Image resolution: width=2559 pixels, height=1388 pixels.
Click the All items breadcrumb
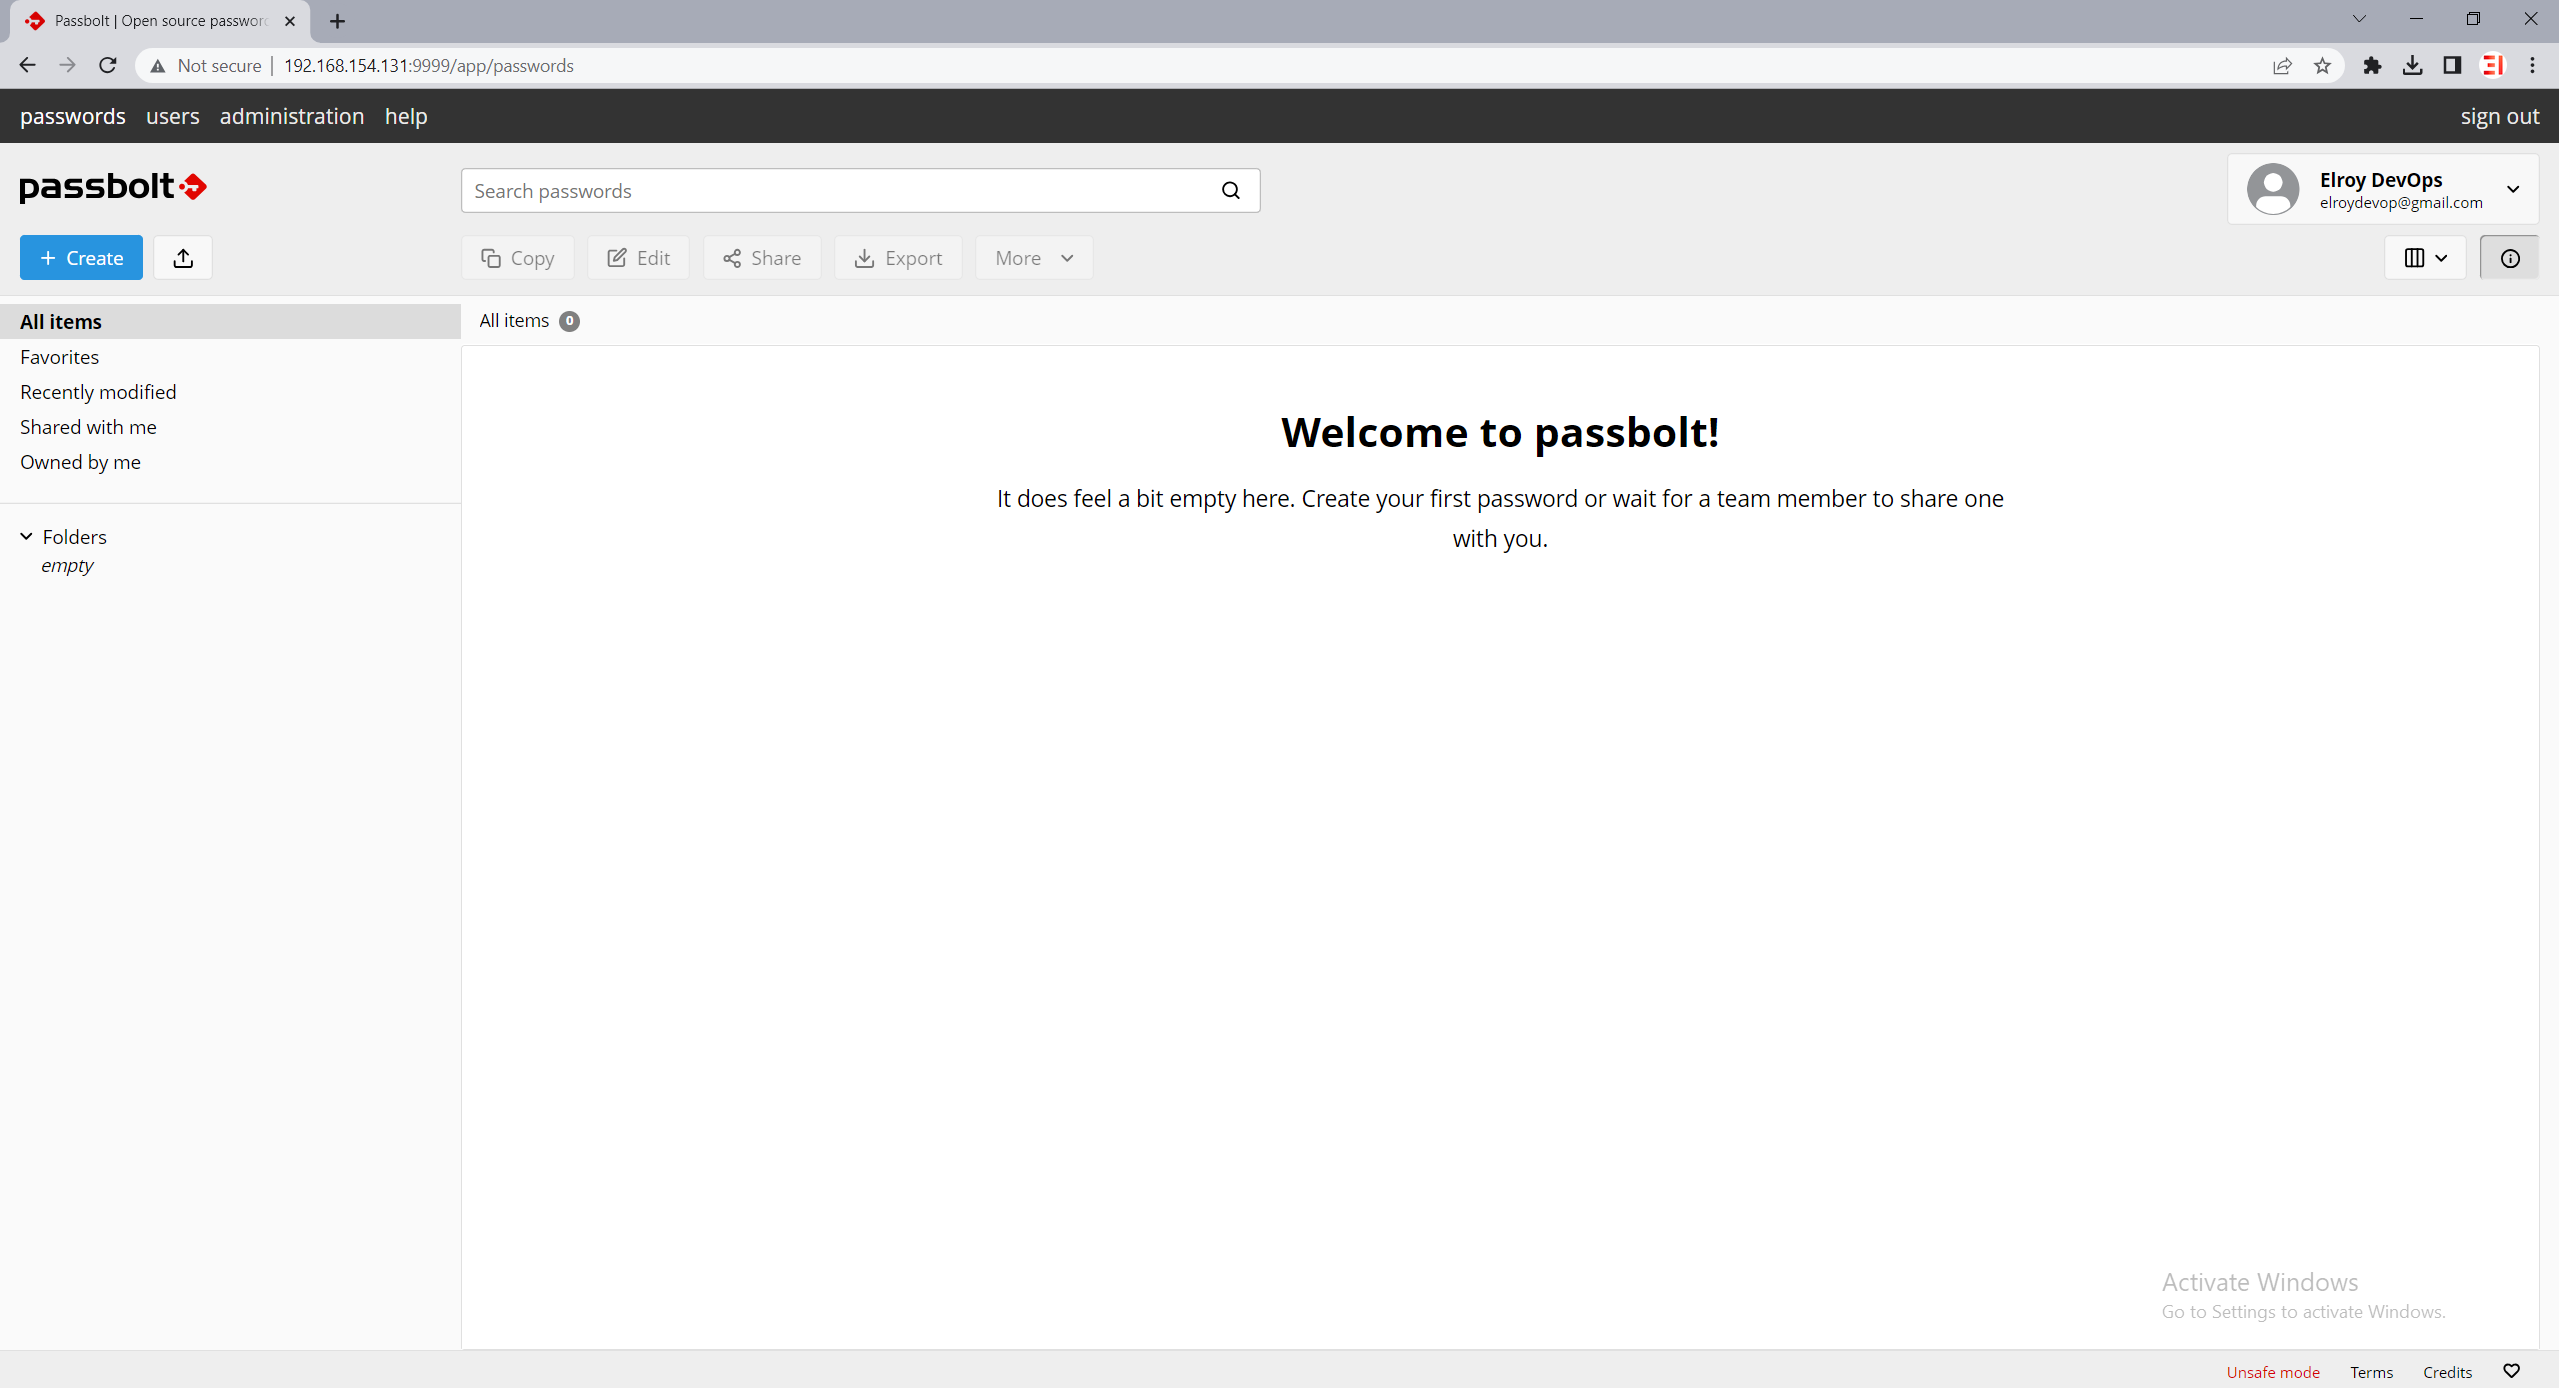click(x=514, y=321)
